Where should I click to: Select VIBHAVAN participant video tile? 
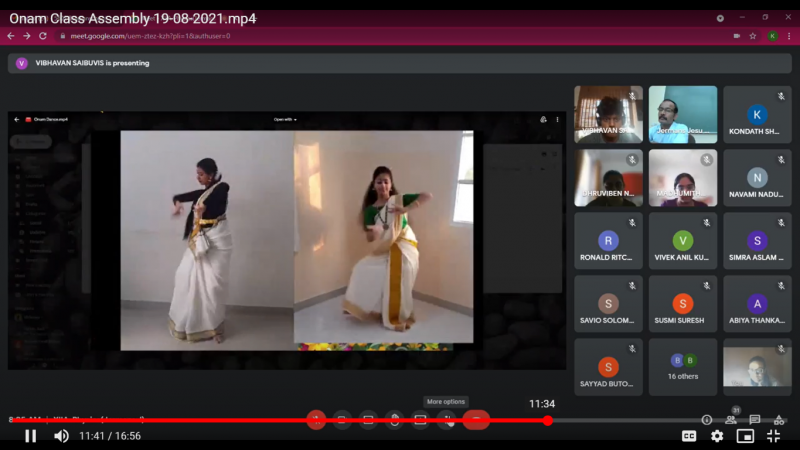608,114
